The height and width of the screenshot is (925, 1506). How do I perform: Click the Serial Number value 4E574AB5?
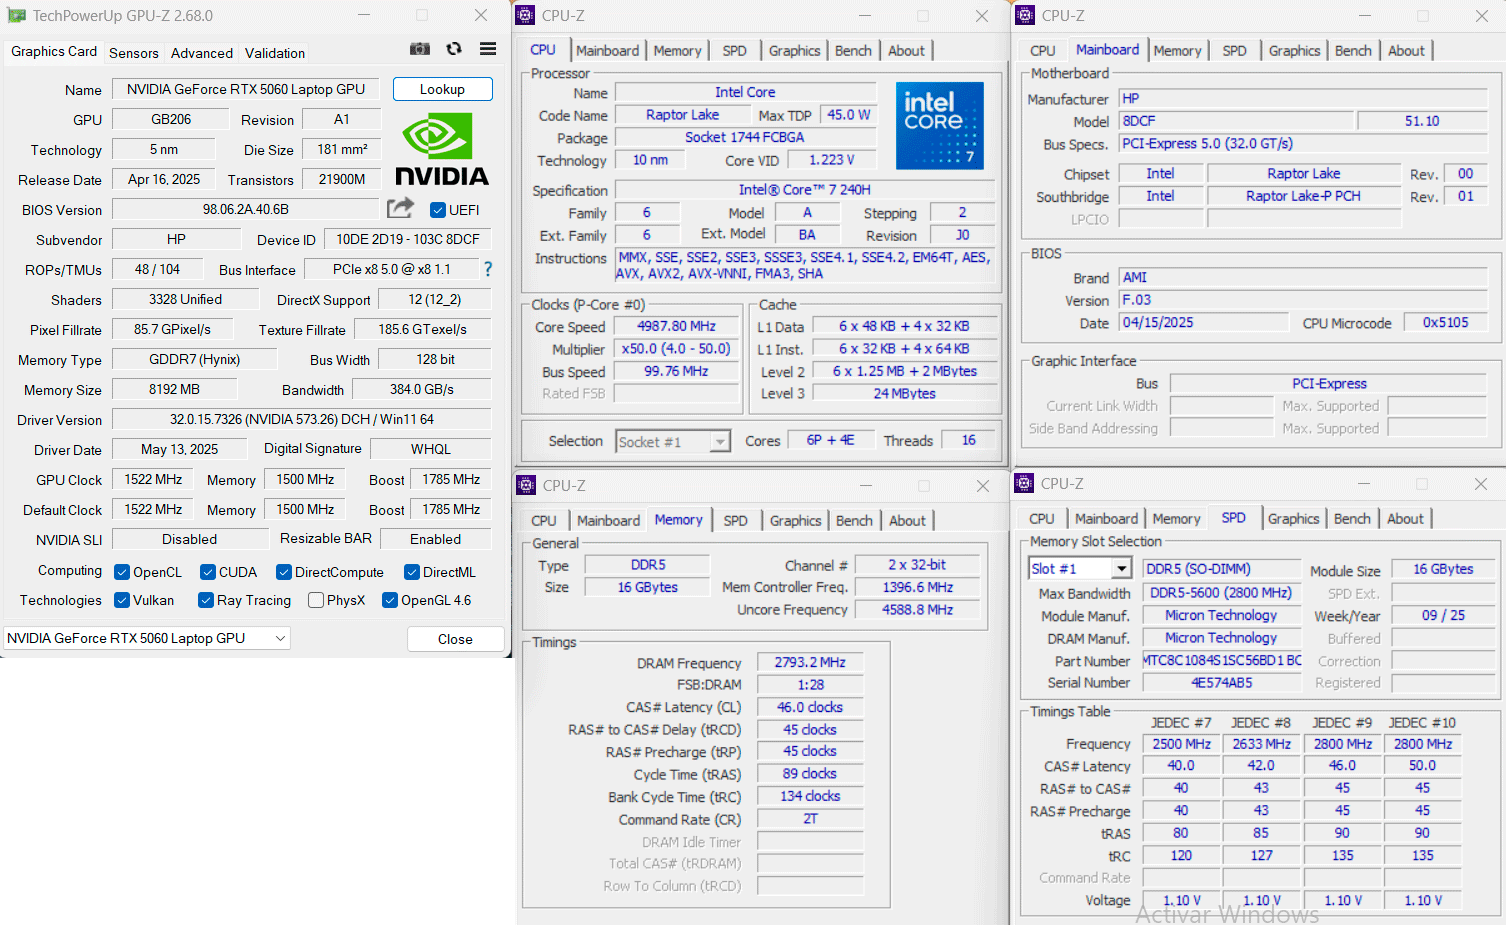pos(1222,683)
